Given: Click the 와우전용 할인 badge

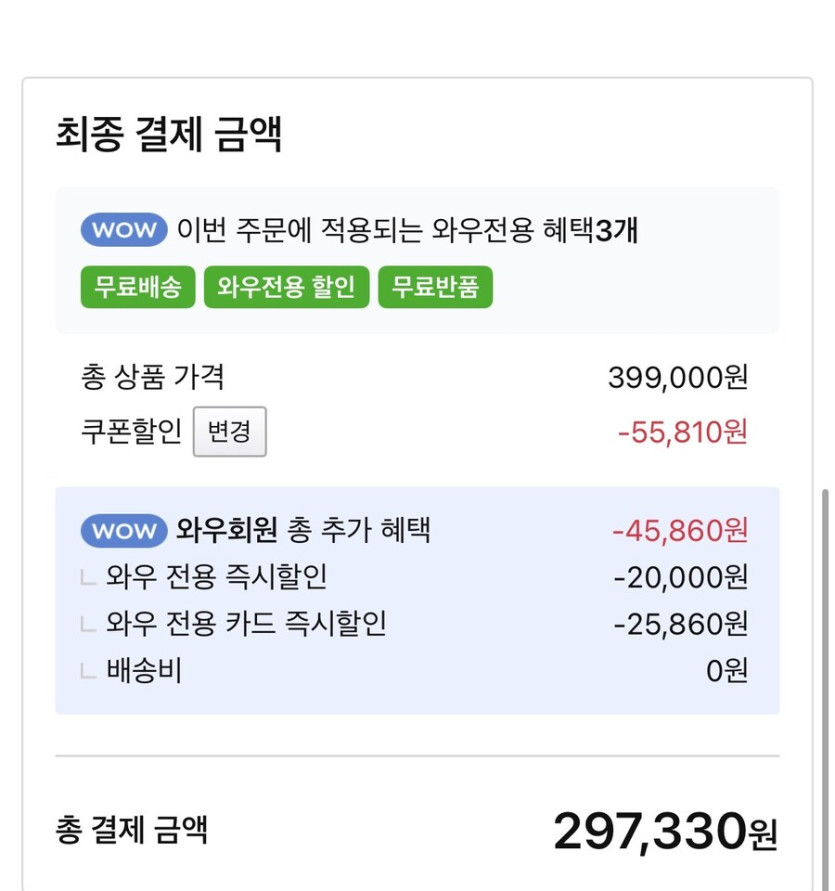Looking at the screenshot, I should (288, 287).
